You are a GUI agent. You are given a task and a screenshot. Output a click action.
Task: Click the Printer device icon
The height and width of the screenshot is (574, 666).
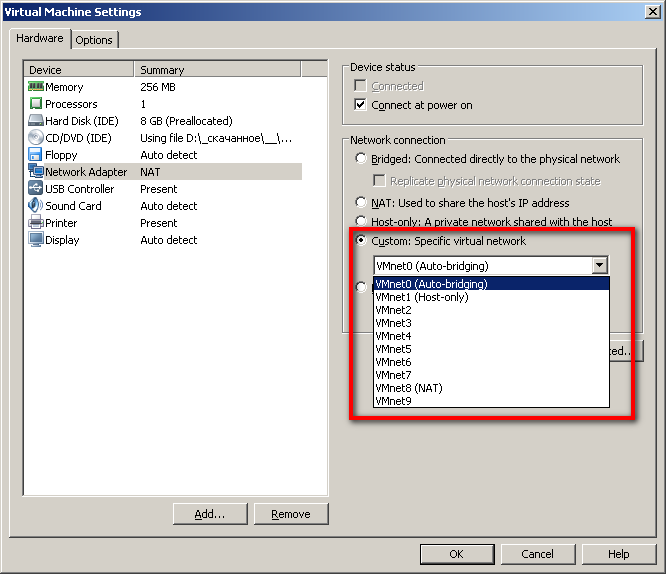(x=36, y=222)
